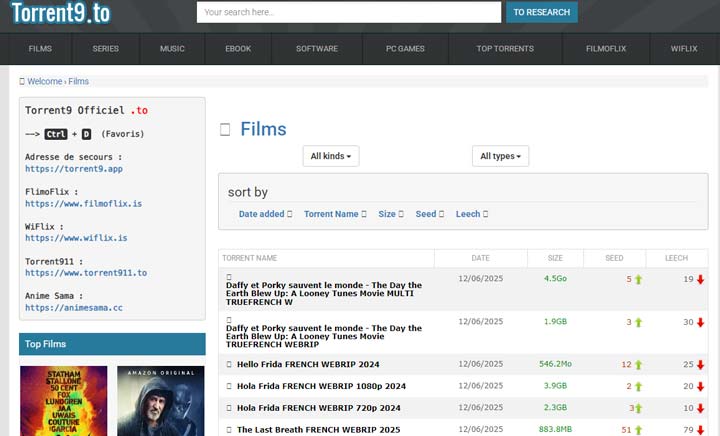Image resolution: width=720 pixels, height=436 pixels.
Task: Click the TO RESEARCH button
Action: [x=542, y=12]
